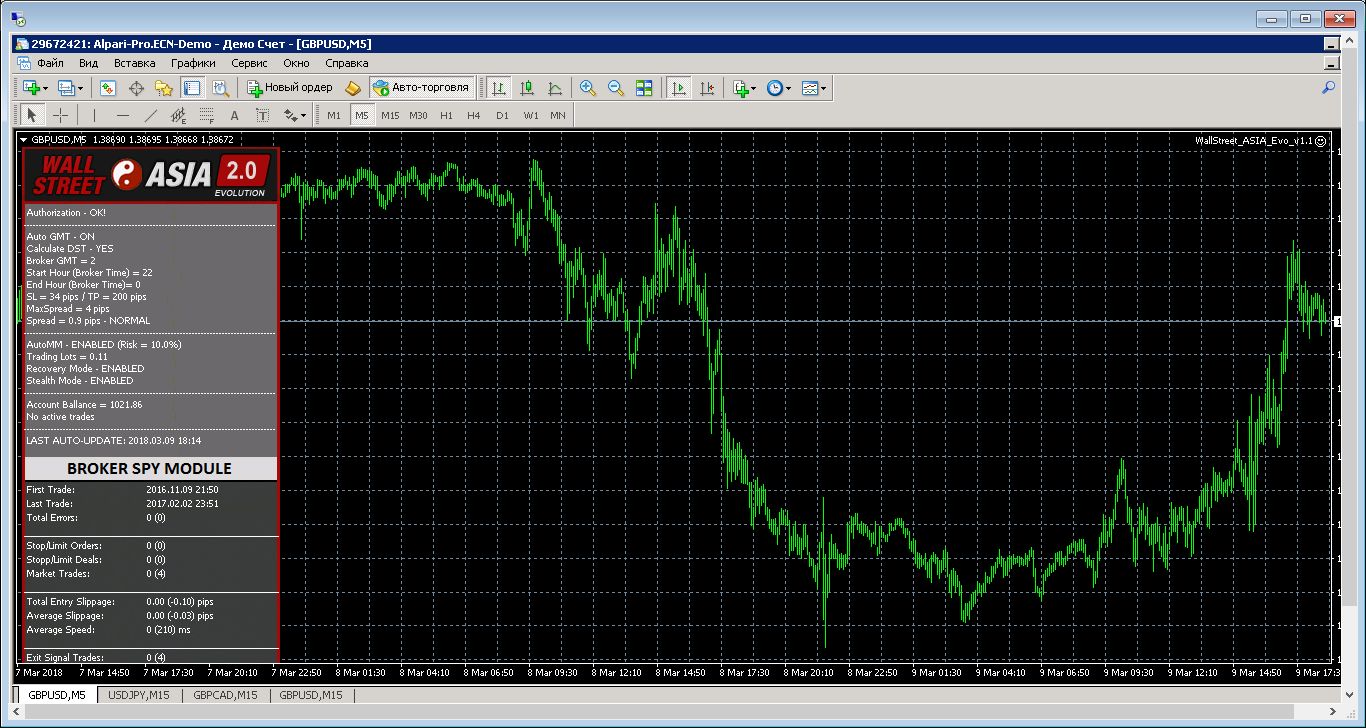Select the crosshair tool in the drawing toolbar
The height and width of the screenshot is (728, 1366).
tap(60, 115)
